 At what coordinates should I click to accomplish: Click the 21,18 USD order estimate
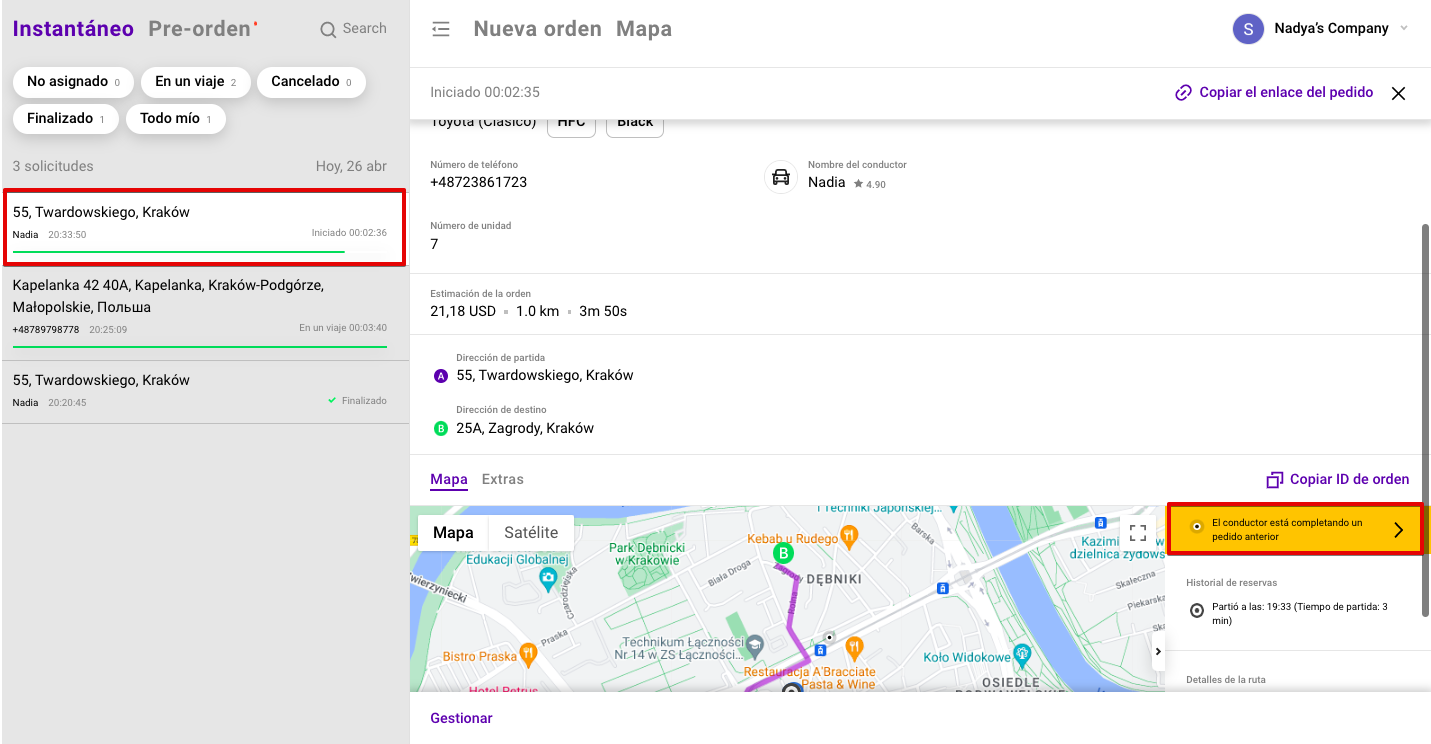click(463, 311)
